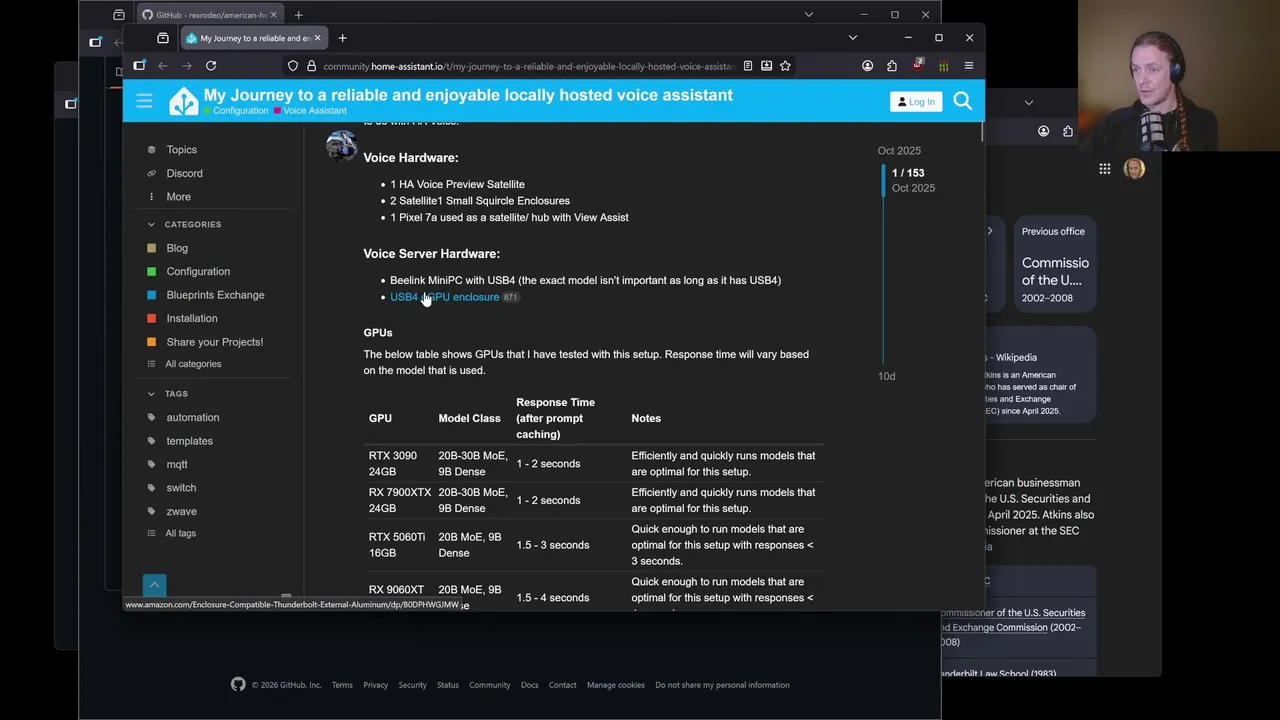Click the Home Assistant logo in header
The image size is (1280, 720).
(x=183, y=101)
